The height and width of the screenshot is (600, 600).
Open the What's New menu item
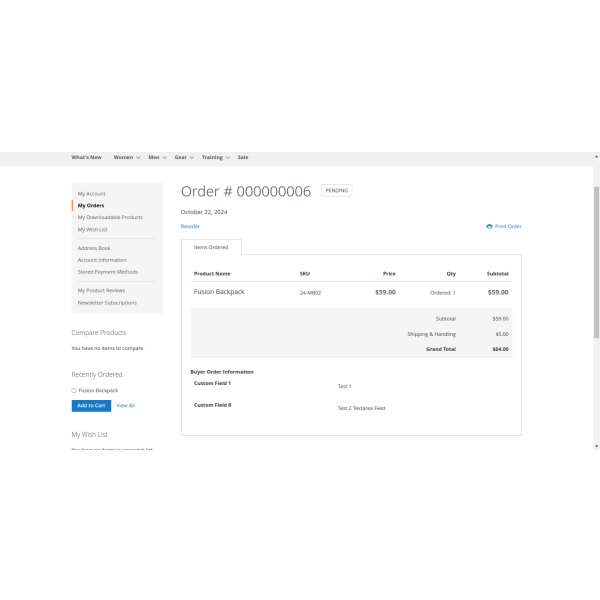tap(86, 157)
